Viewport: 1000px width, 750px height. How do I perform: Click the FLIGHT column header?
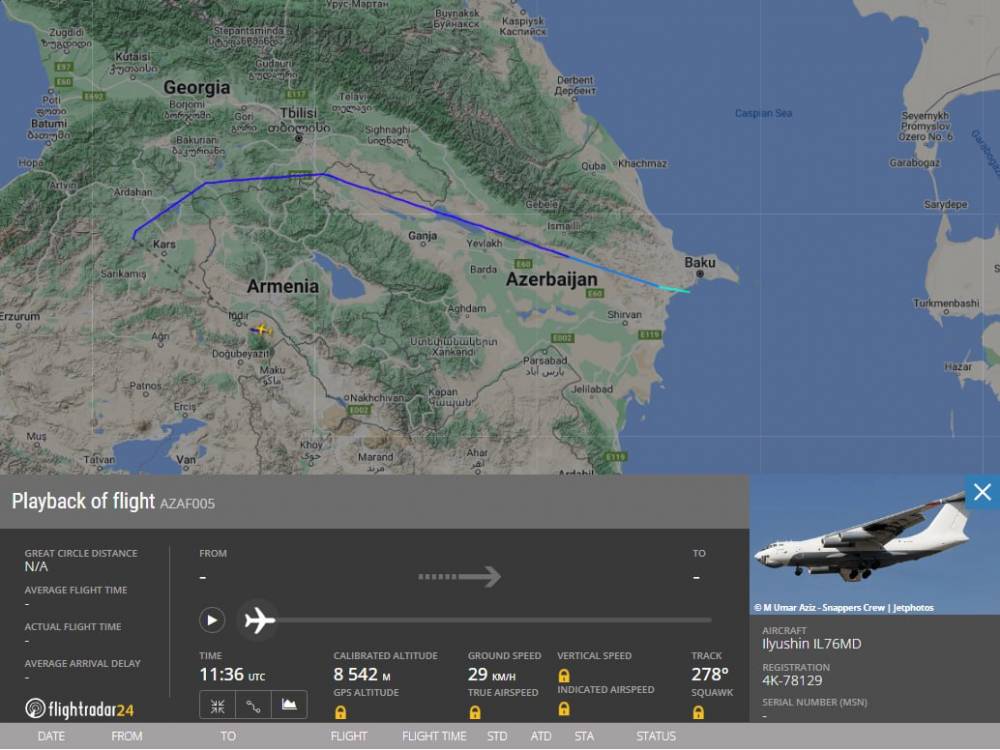click(x=349, y=736)
